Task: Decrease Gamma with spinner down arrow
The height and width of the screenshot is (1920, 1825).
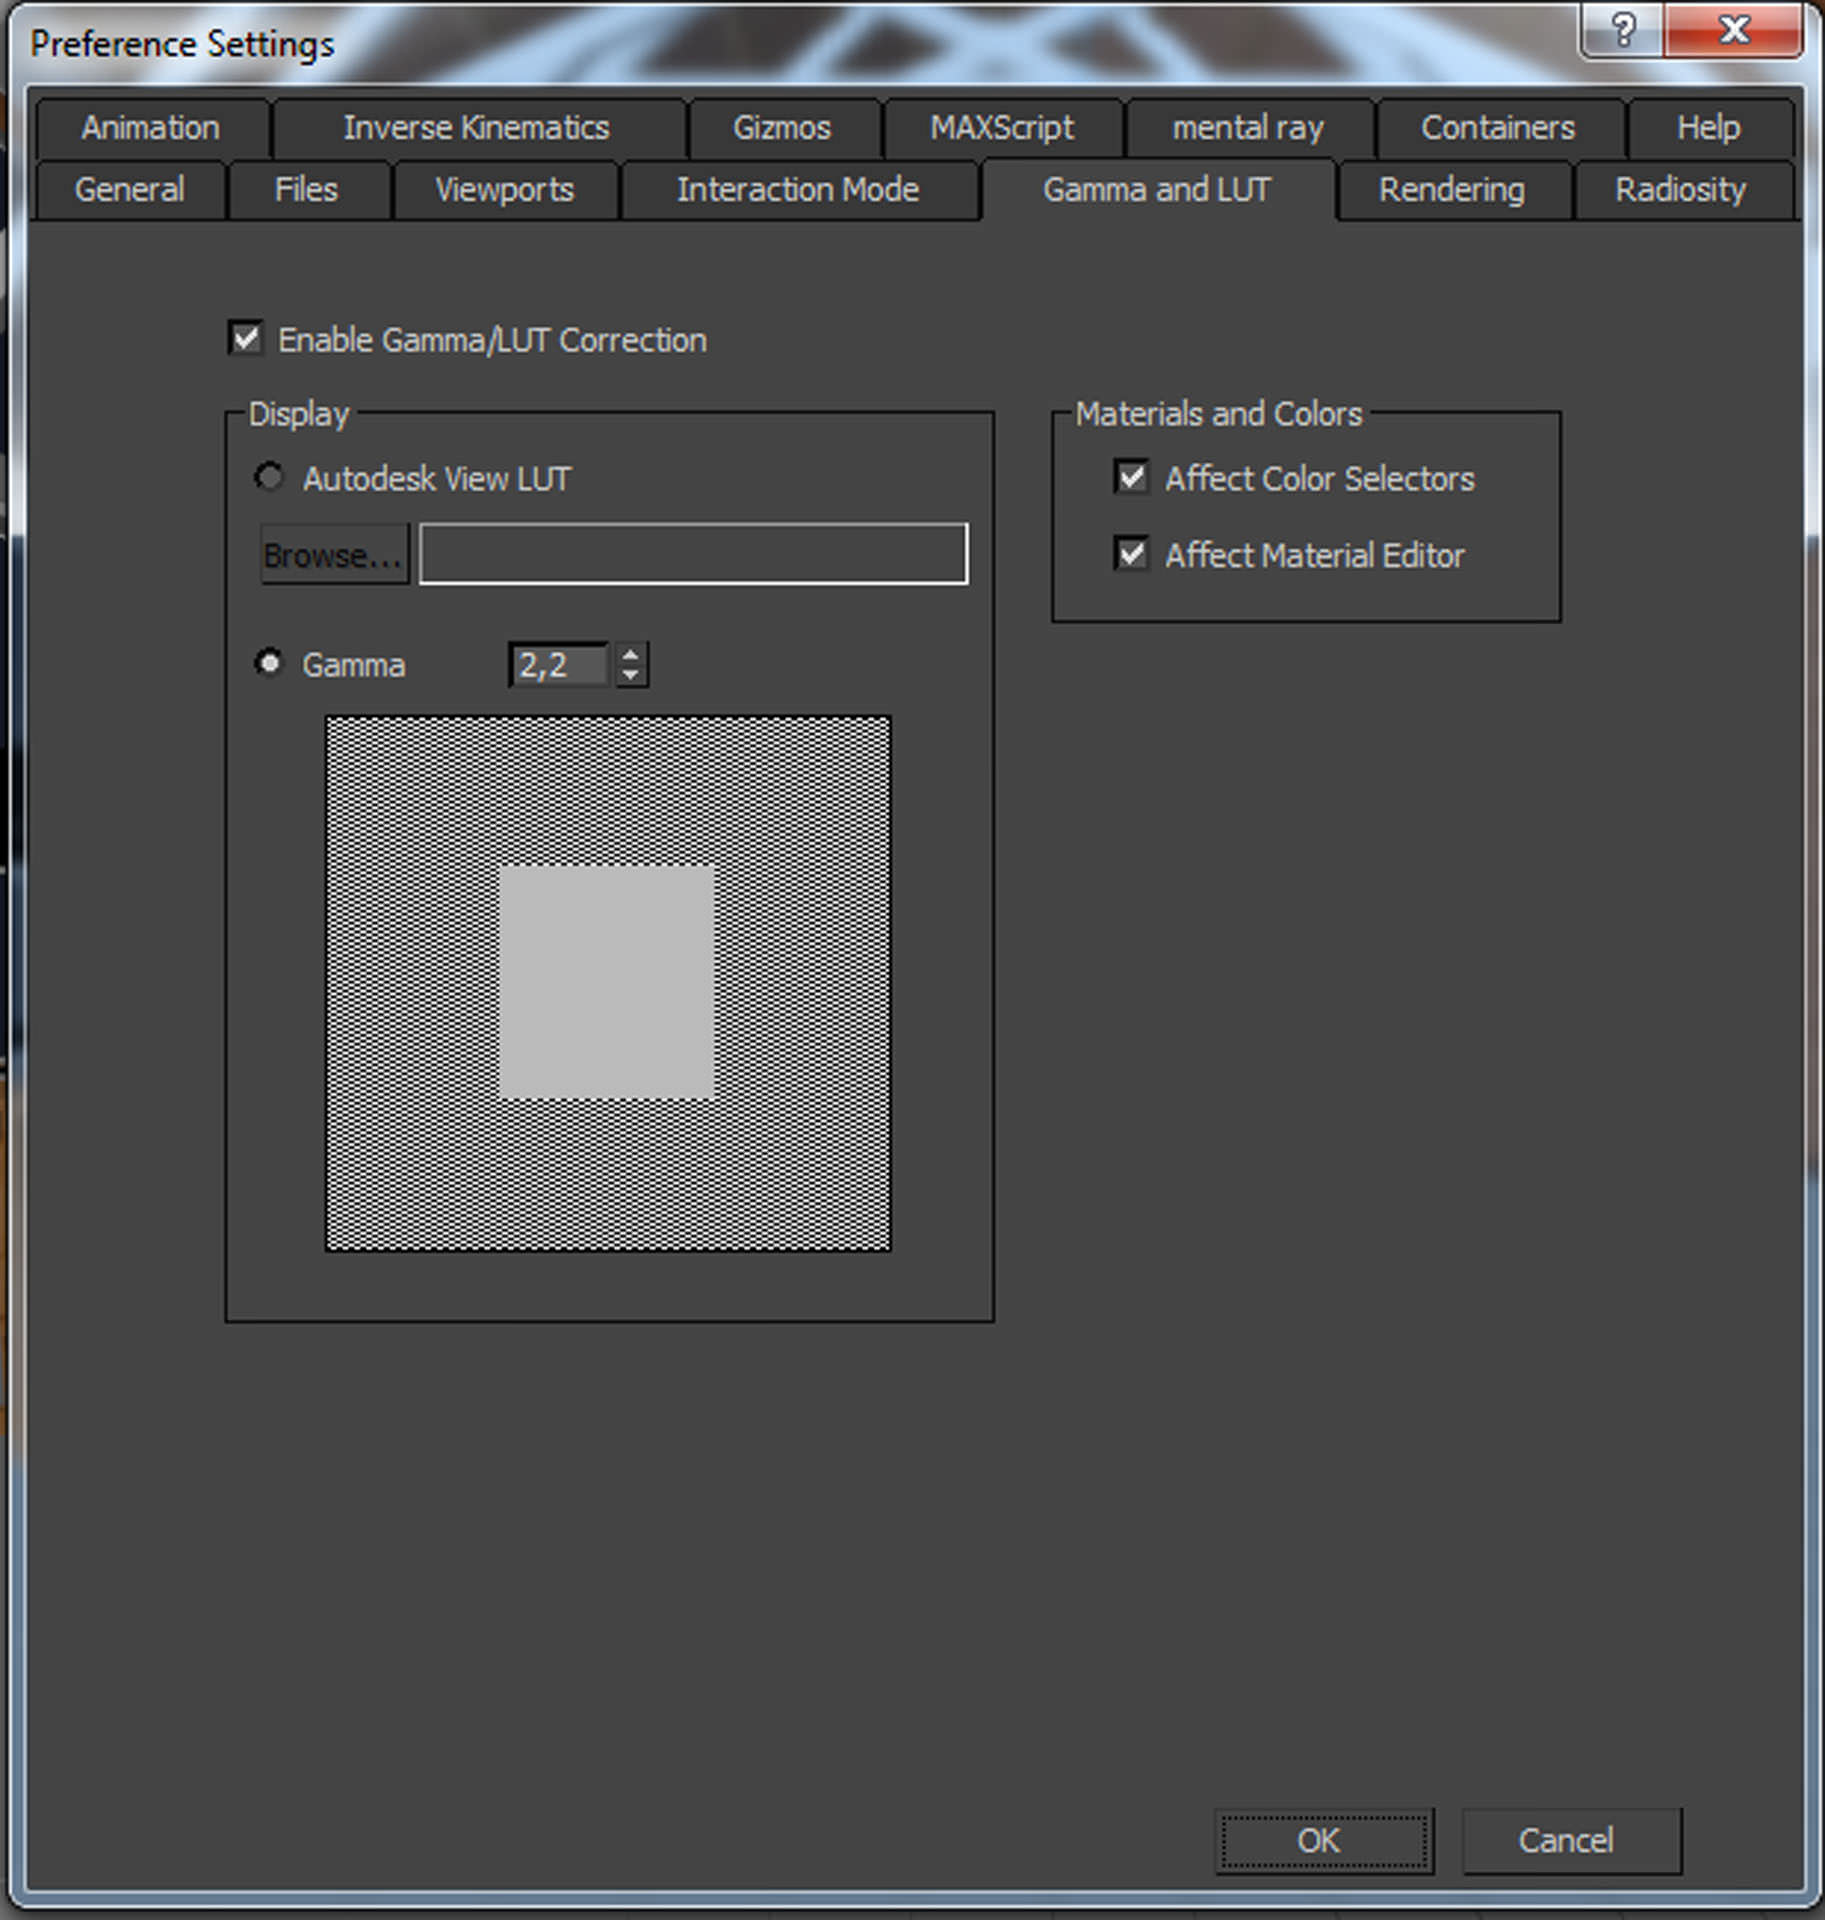Action: [x=630, y=676]
